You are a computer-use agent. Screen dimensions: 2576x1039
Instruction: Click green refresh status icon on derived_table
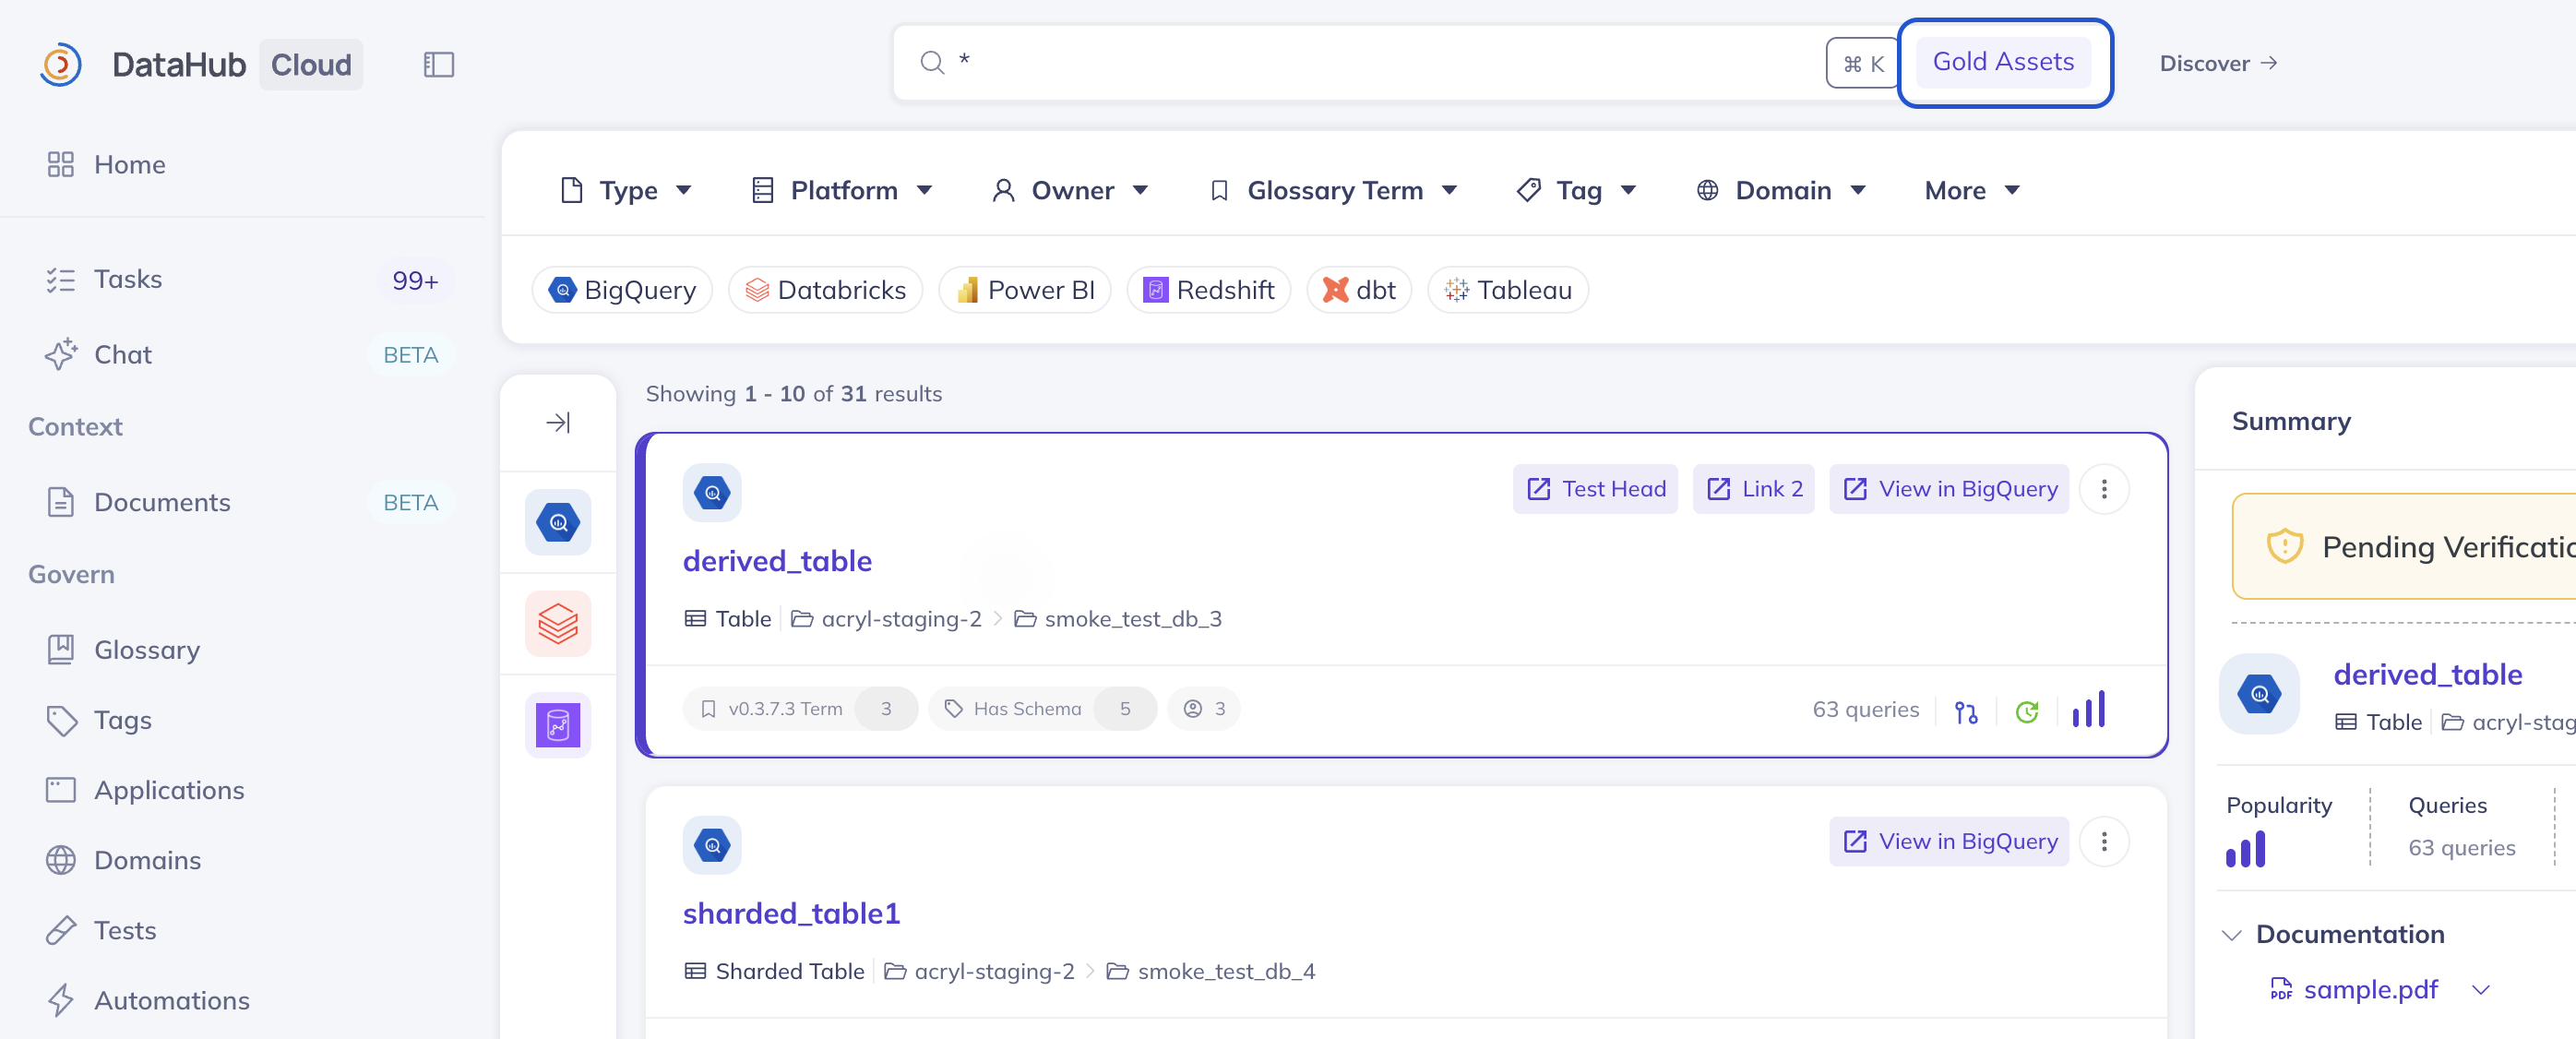click(2026, 711)
